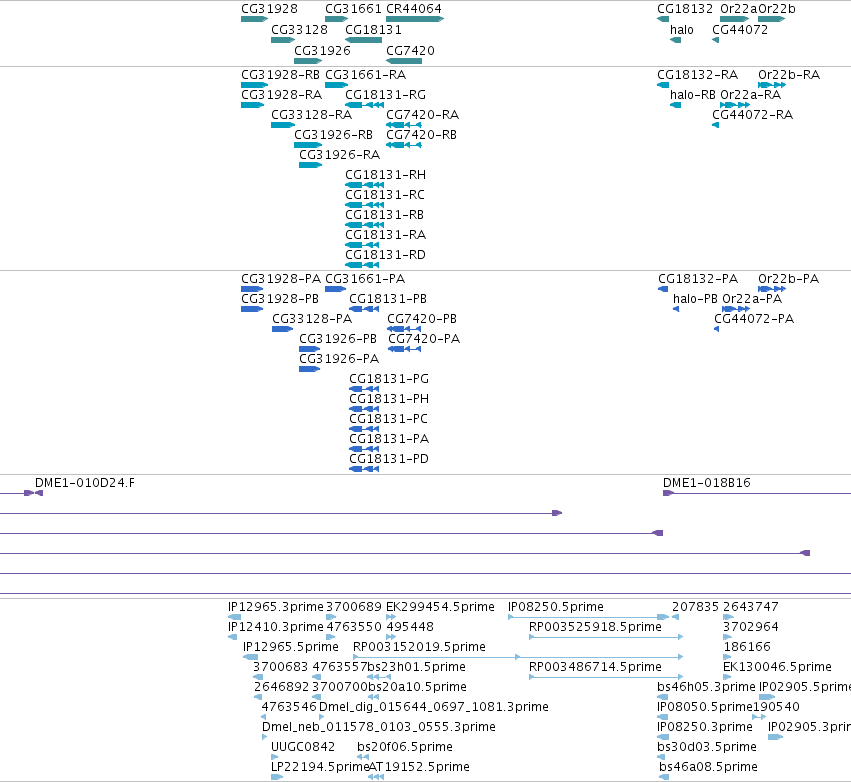Select protein CG31926-PB
The image size is (851, 782).
point(310,349)
